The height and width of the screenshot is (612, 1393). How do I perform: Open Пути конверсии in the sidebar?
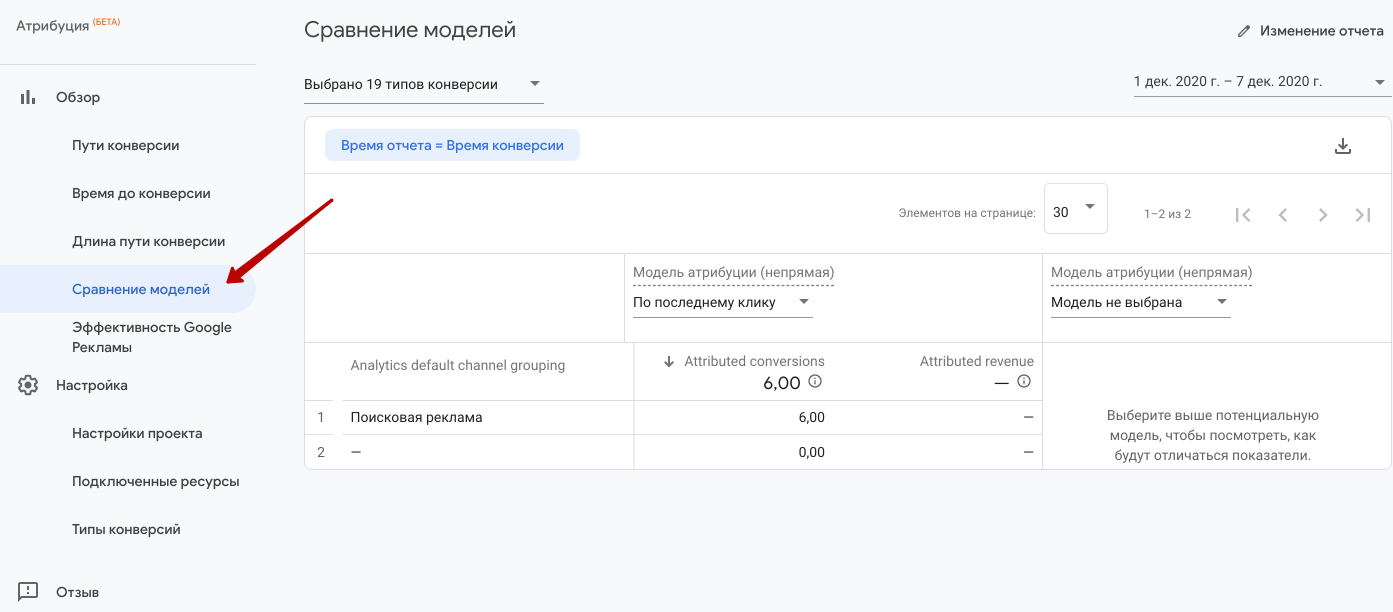point(126,145)
